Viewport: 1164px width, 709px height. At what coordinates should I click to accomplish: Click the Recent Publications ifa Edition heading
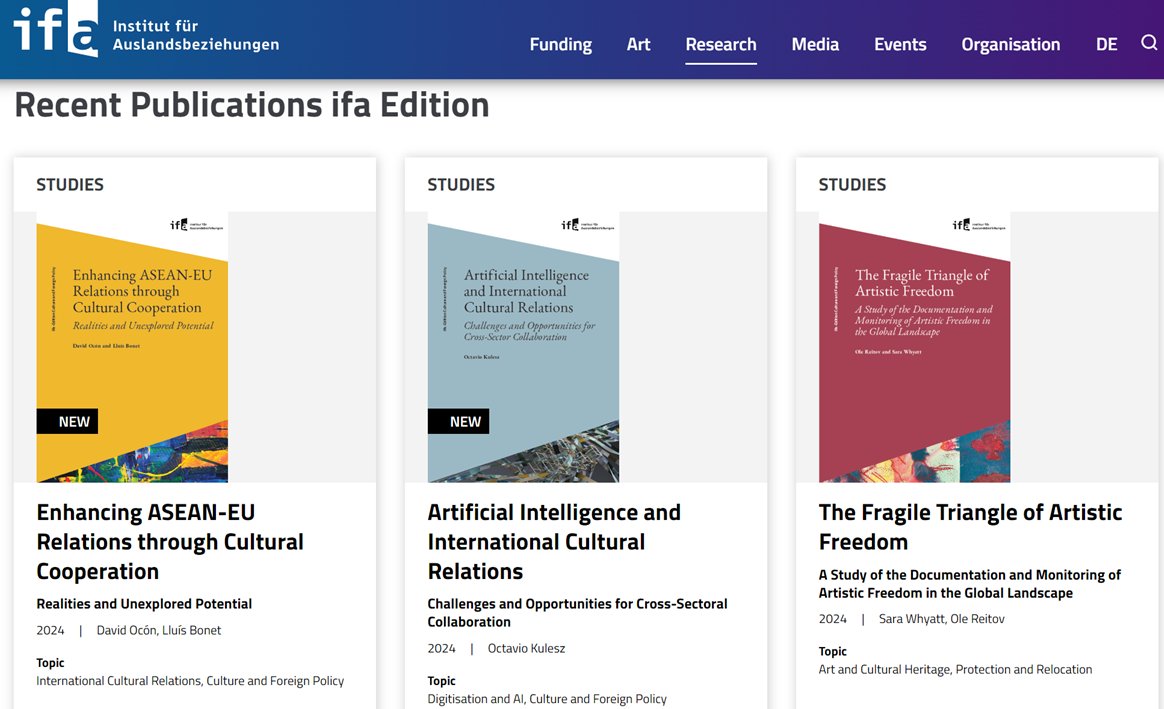[252, 105]
